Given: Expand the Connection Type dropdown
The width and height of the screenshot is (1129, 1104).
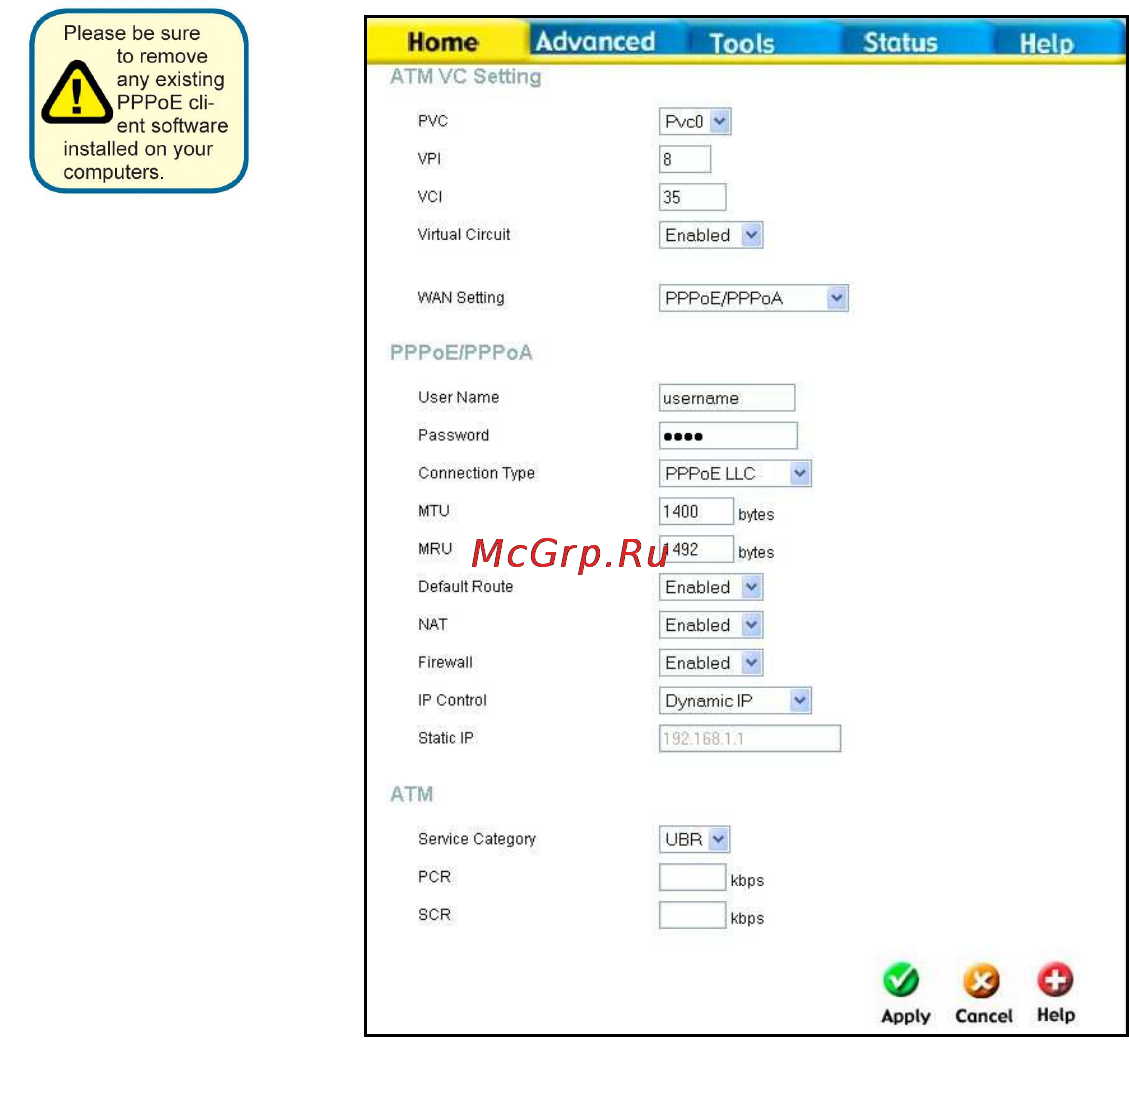Looking at the screenshot, I should pyautogui.click(x=735, y=473).
